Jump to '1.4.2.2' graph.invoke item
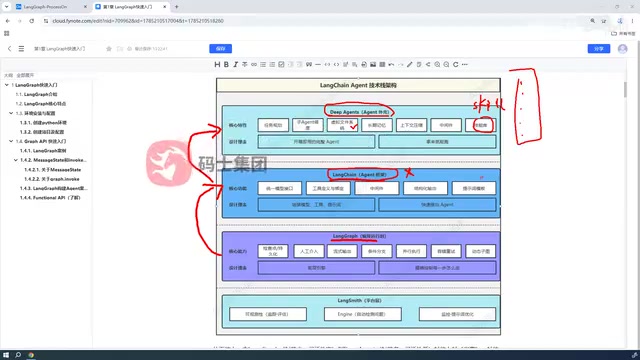Screen dimensions: 640x360 [52, 179]
